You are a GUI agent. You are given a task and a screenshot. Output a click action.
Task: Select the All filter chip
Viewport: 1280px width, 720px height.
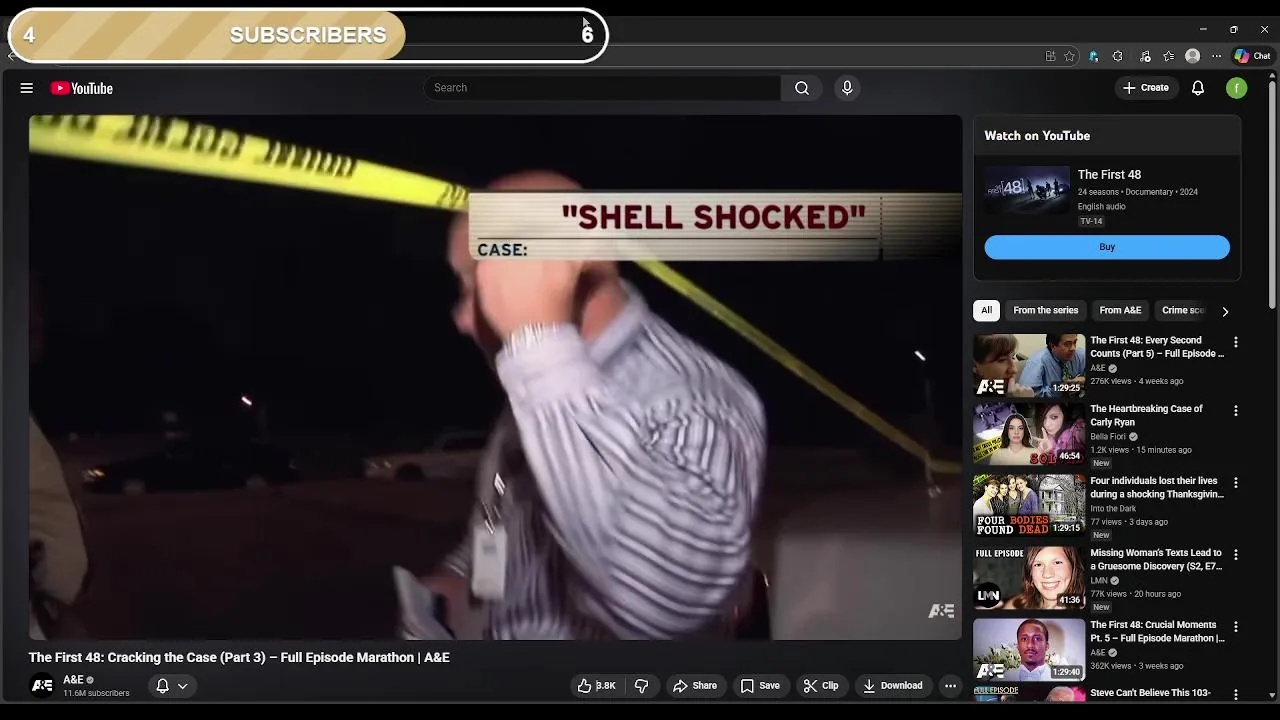986,310
